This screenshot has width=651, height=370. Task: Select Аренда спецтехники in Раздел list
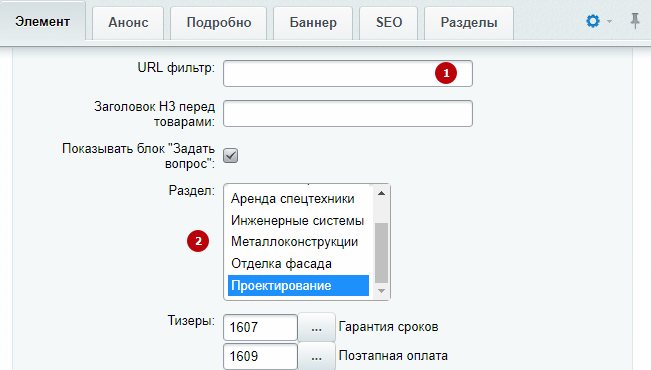[x=298, y=199]
